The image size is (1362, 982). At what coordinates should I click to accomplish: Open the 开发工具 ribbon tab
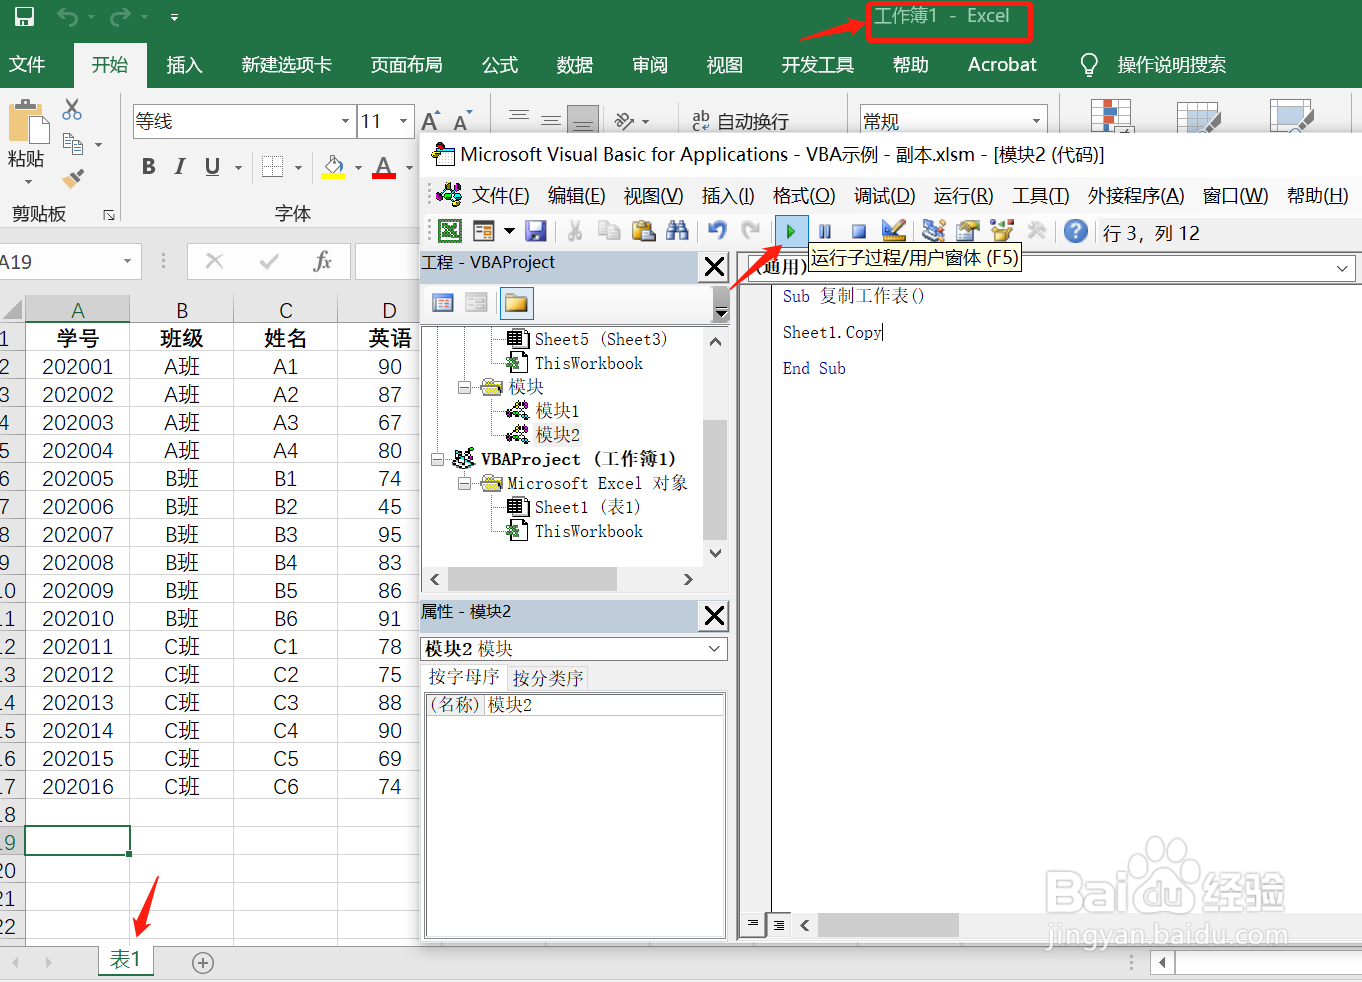817,65
